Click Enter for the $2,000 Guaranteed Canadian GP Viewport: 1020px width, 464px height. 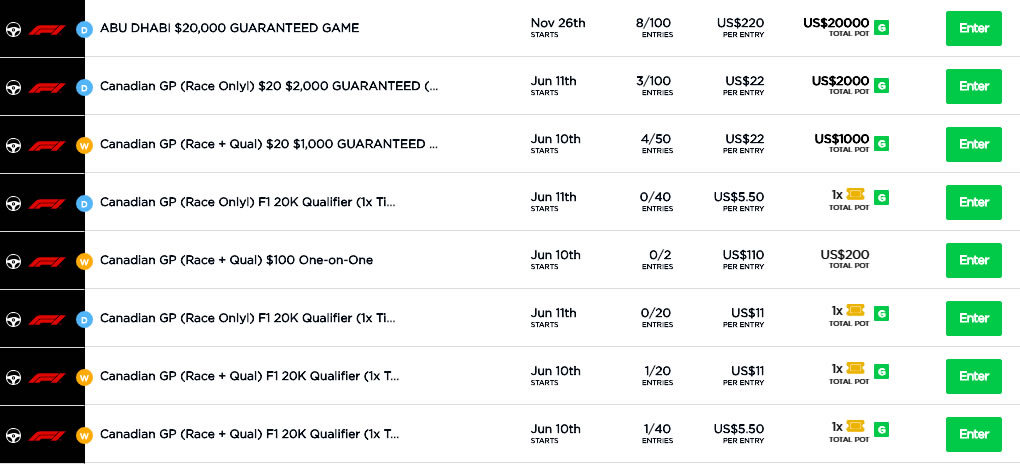[974, 87]
